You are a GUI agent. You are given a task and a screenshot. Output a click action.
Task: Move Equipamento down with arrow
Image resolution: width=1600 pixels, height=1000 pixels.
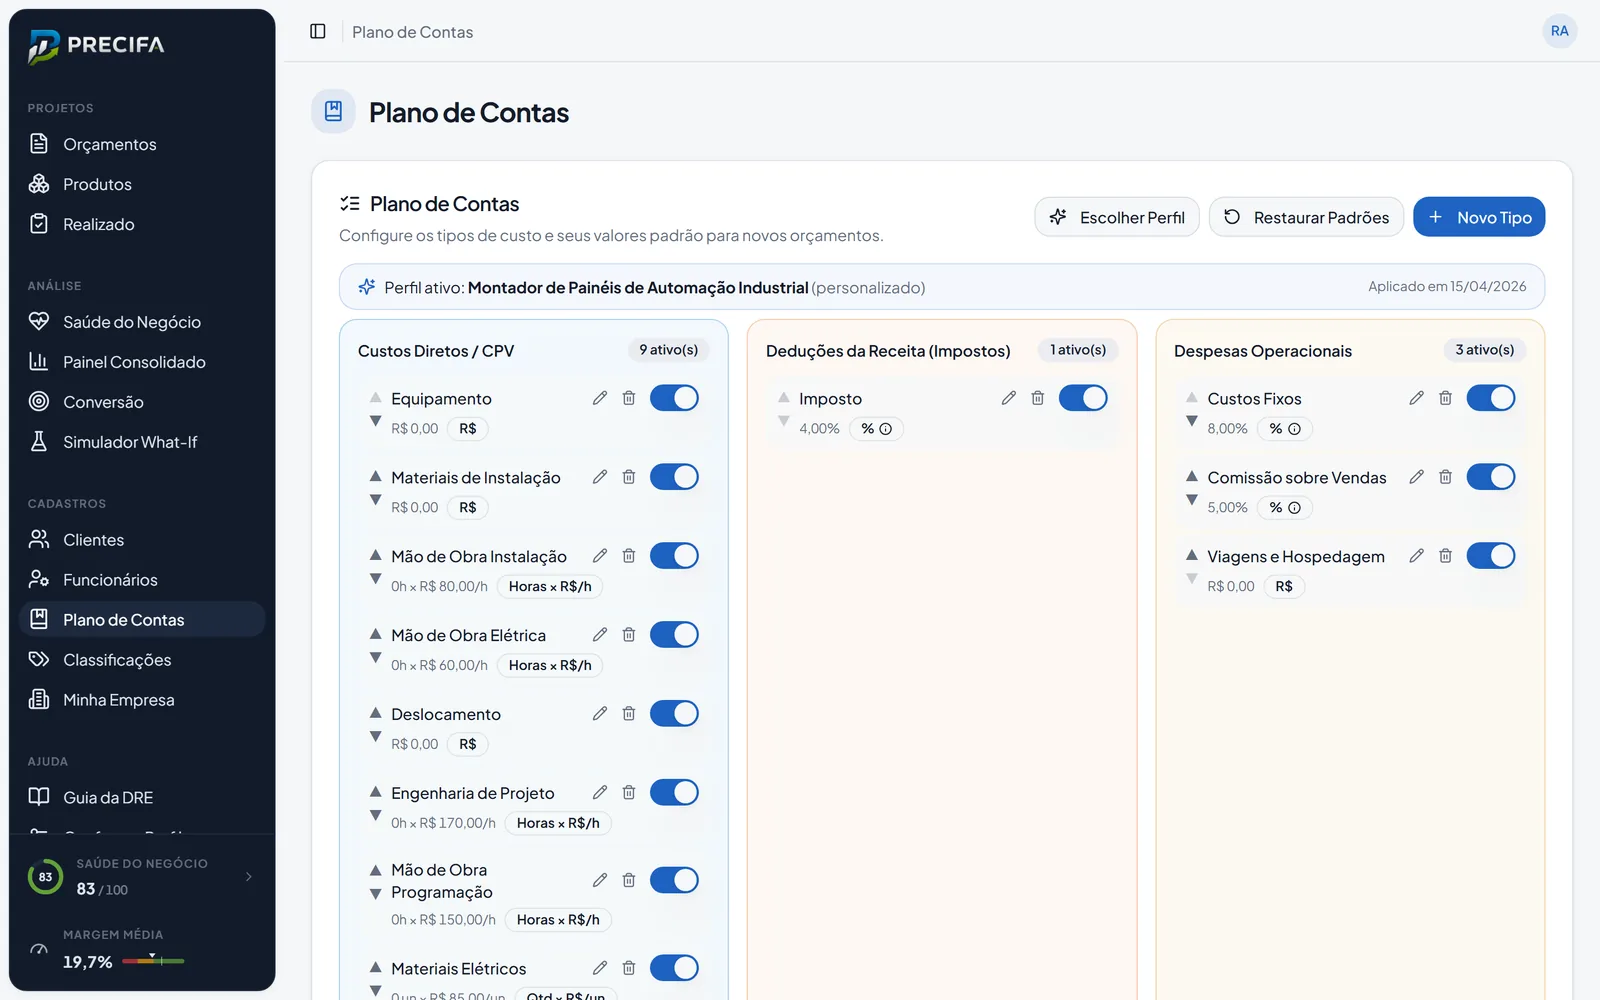376,421
